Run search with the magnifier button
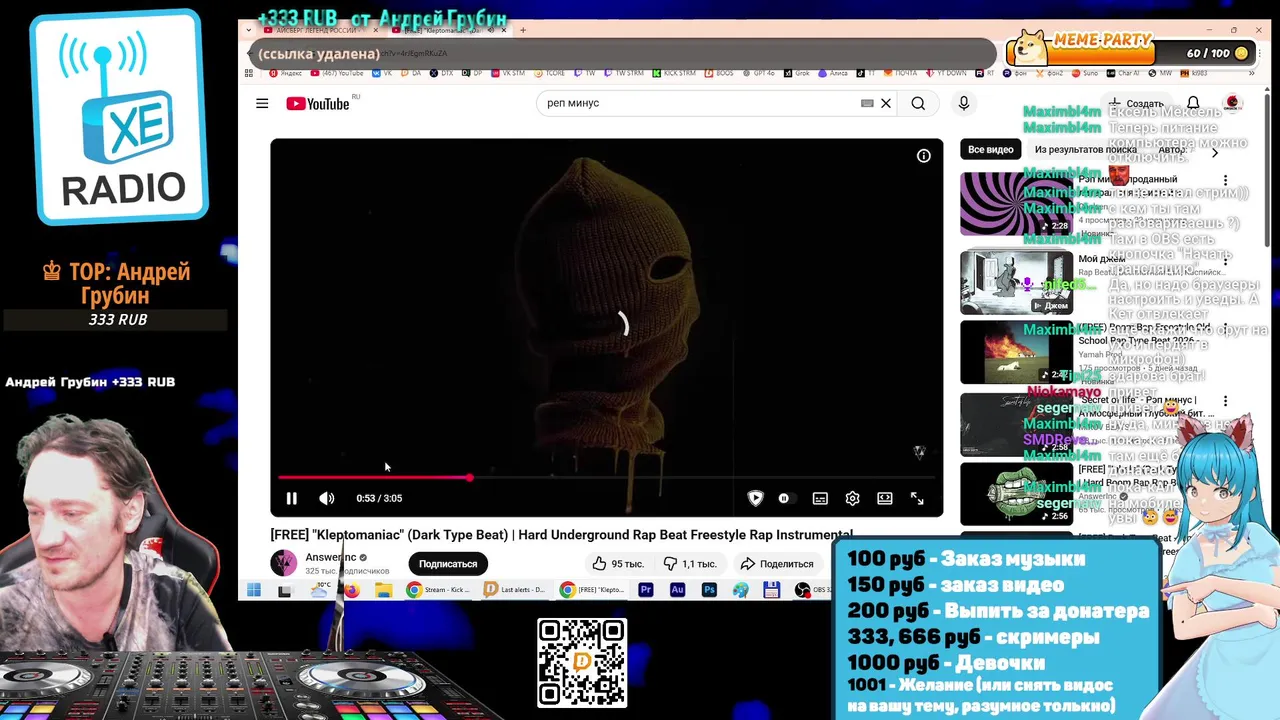The image size is (1280, 720). click(x=918, y=103)
